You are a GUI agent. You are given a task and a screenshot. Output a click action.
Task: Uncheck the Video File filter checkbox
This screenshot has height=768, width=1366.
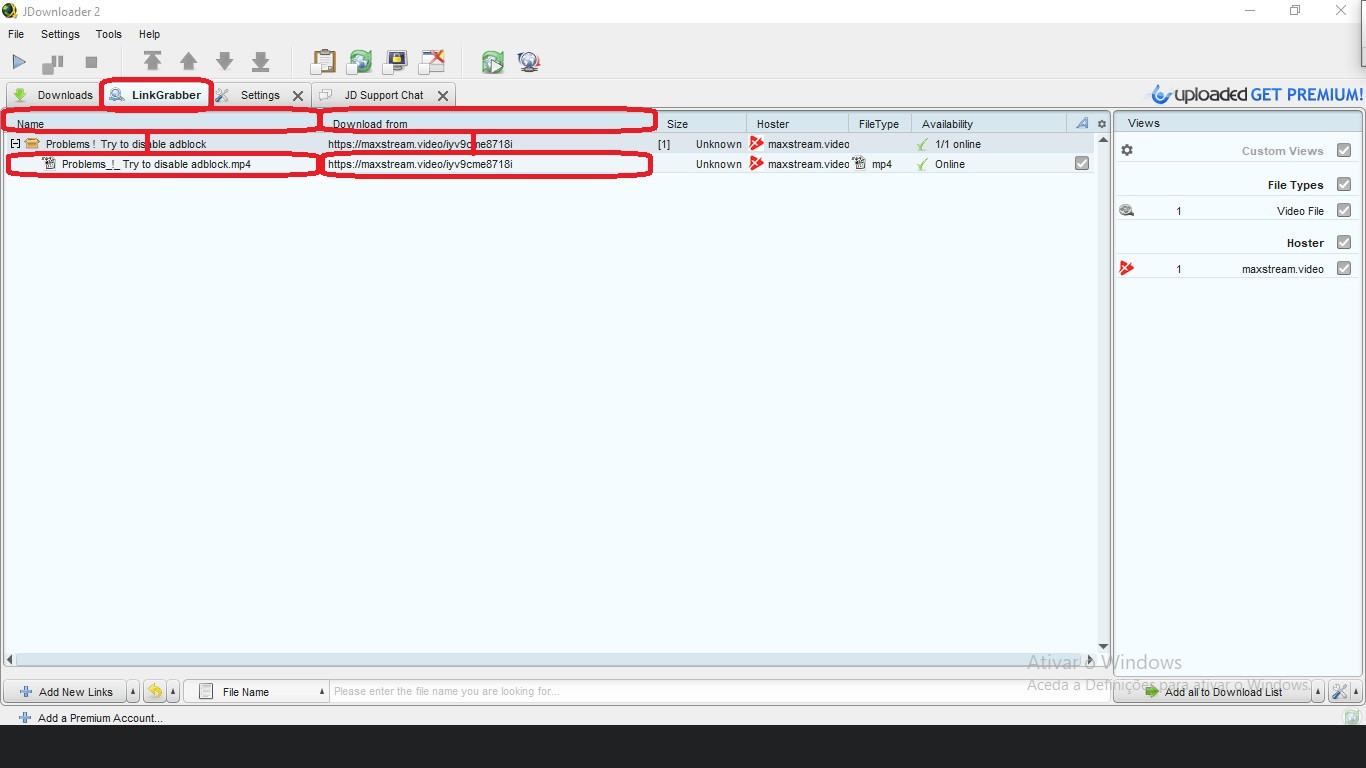tap(1344, 210)
